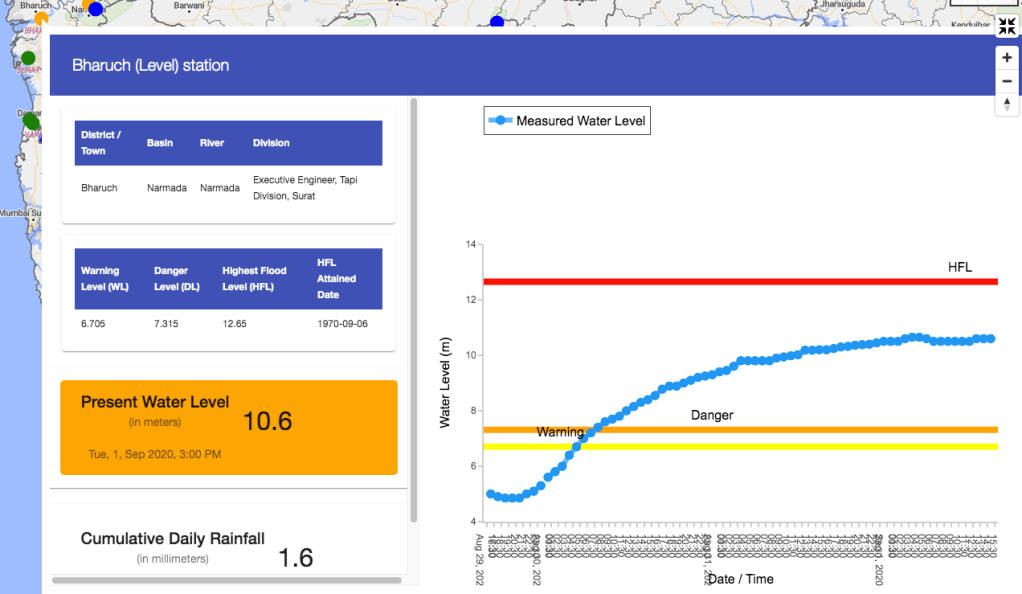Click the orange Danger level line

pos(800,430)
